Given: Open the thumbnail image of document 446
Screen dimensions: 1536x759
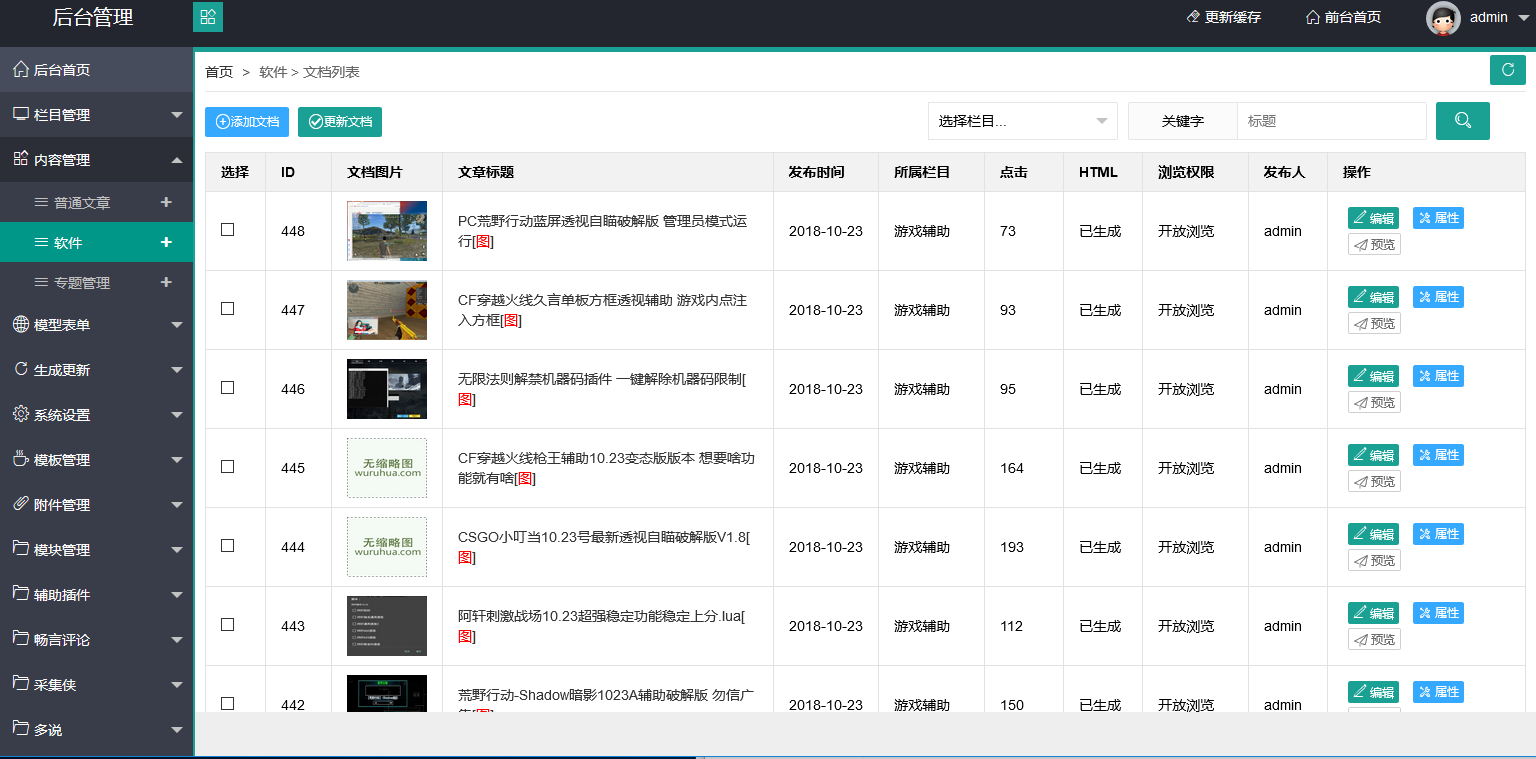Looking at the screenshot, I should [387, 389].
